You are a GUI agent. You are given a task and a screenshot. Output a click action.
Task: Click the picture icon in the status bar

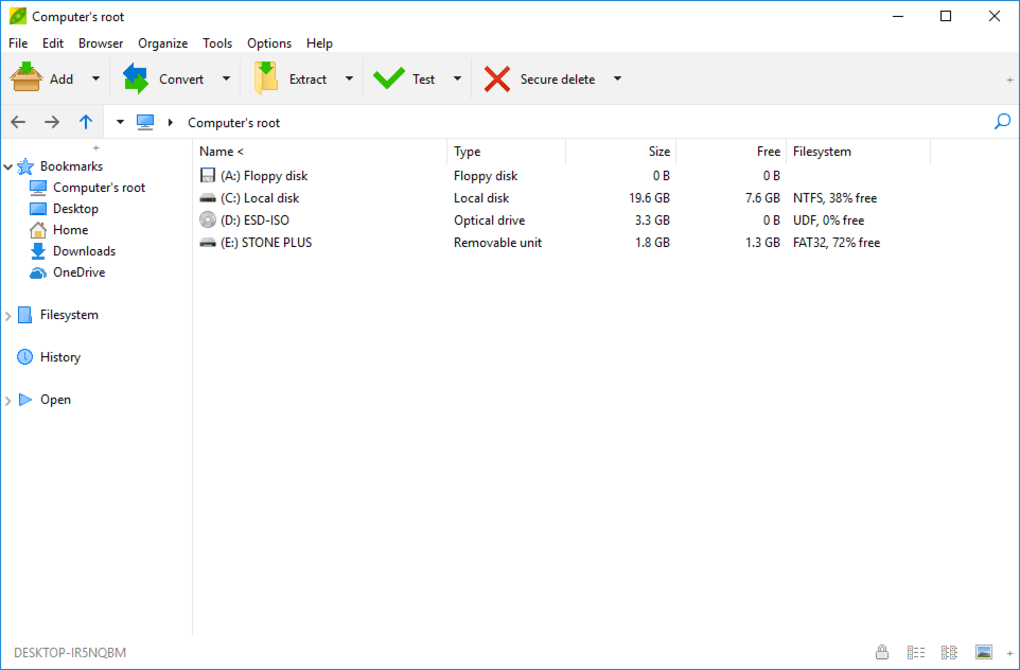(x=983, y=653)
